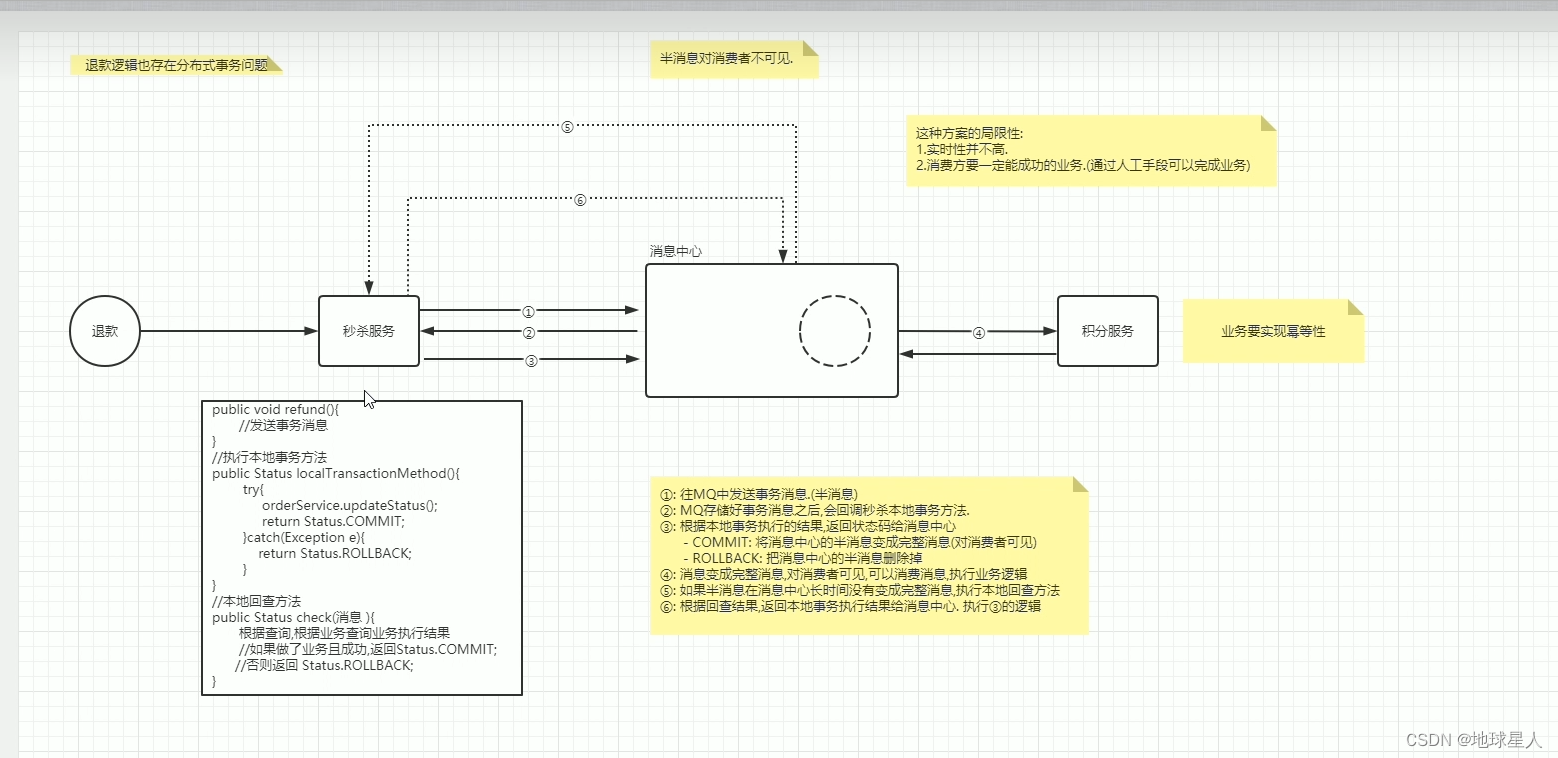This screenshot has width=1558, height=758.
Task: Click the public Status check(消息 ){ line
Action: click(293, 617)
